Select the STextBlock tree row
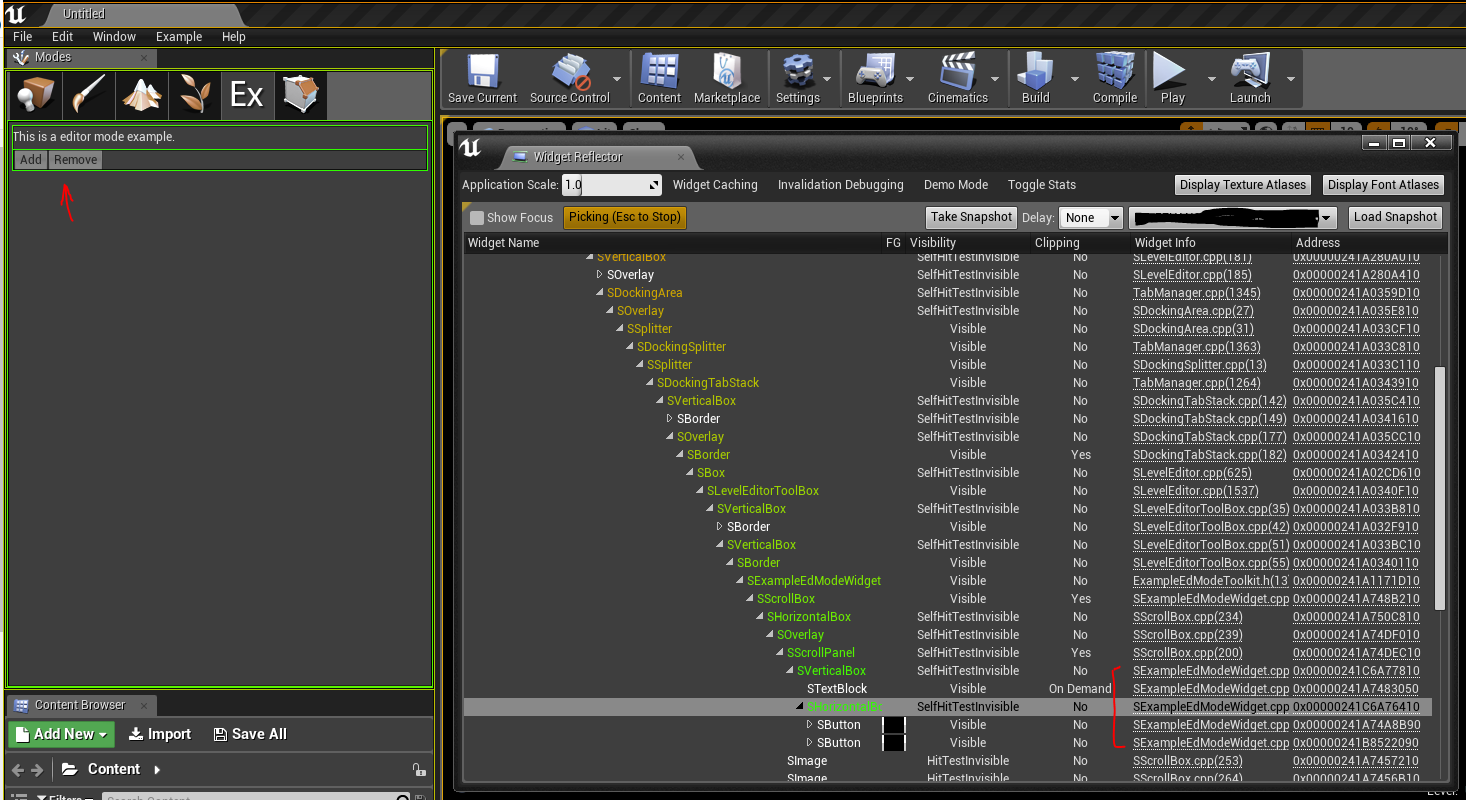Image resolution: width=1466 pixels, height=800 pixels. pyautogui.click(x=948, y=689)
